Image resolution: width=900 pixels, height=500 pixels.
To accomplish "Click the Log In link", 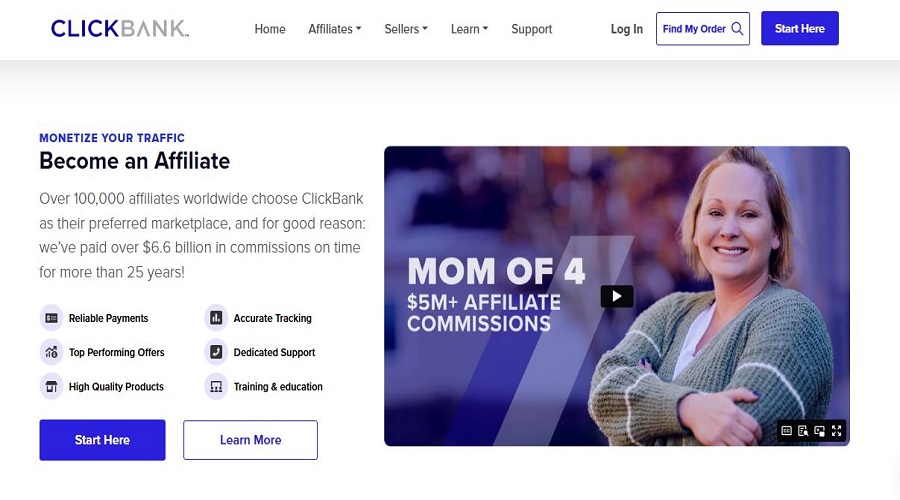I will point(627,29).
